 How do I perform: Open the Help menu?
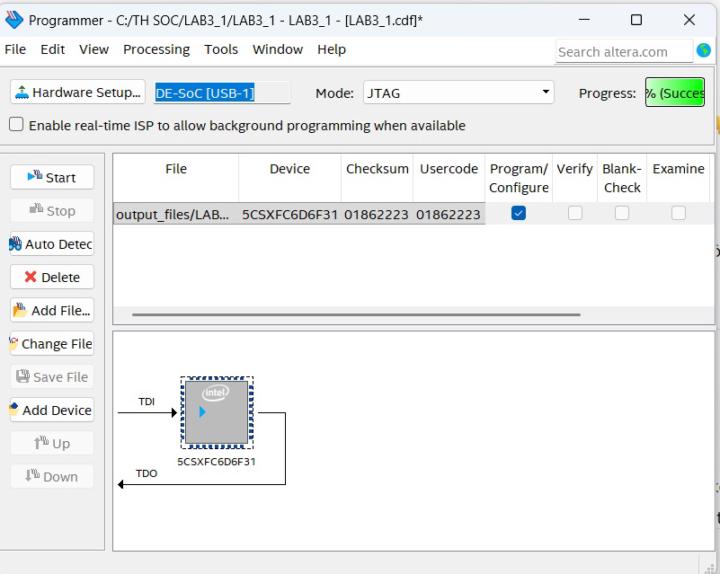331,49
